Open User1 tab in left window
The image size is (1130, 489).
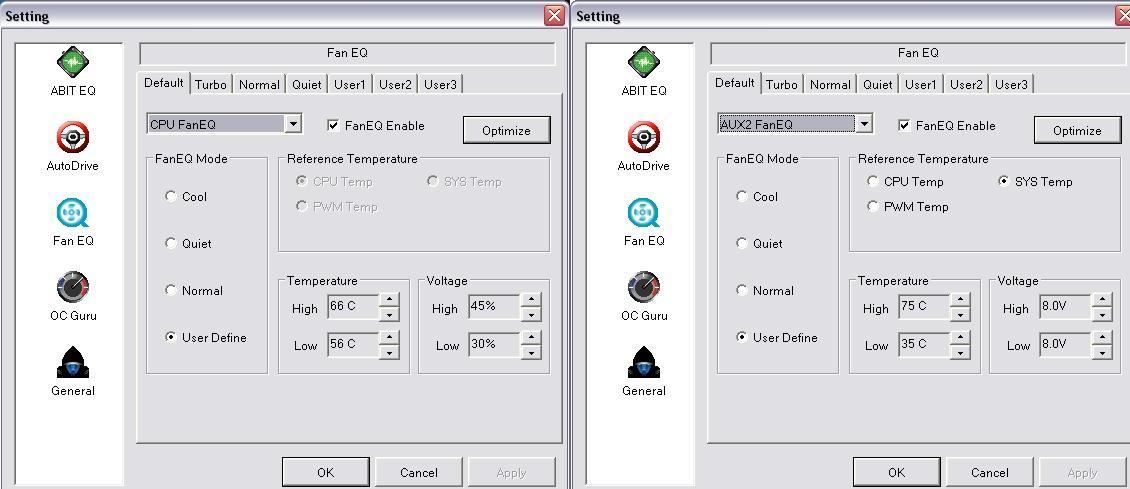(350, 84)
